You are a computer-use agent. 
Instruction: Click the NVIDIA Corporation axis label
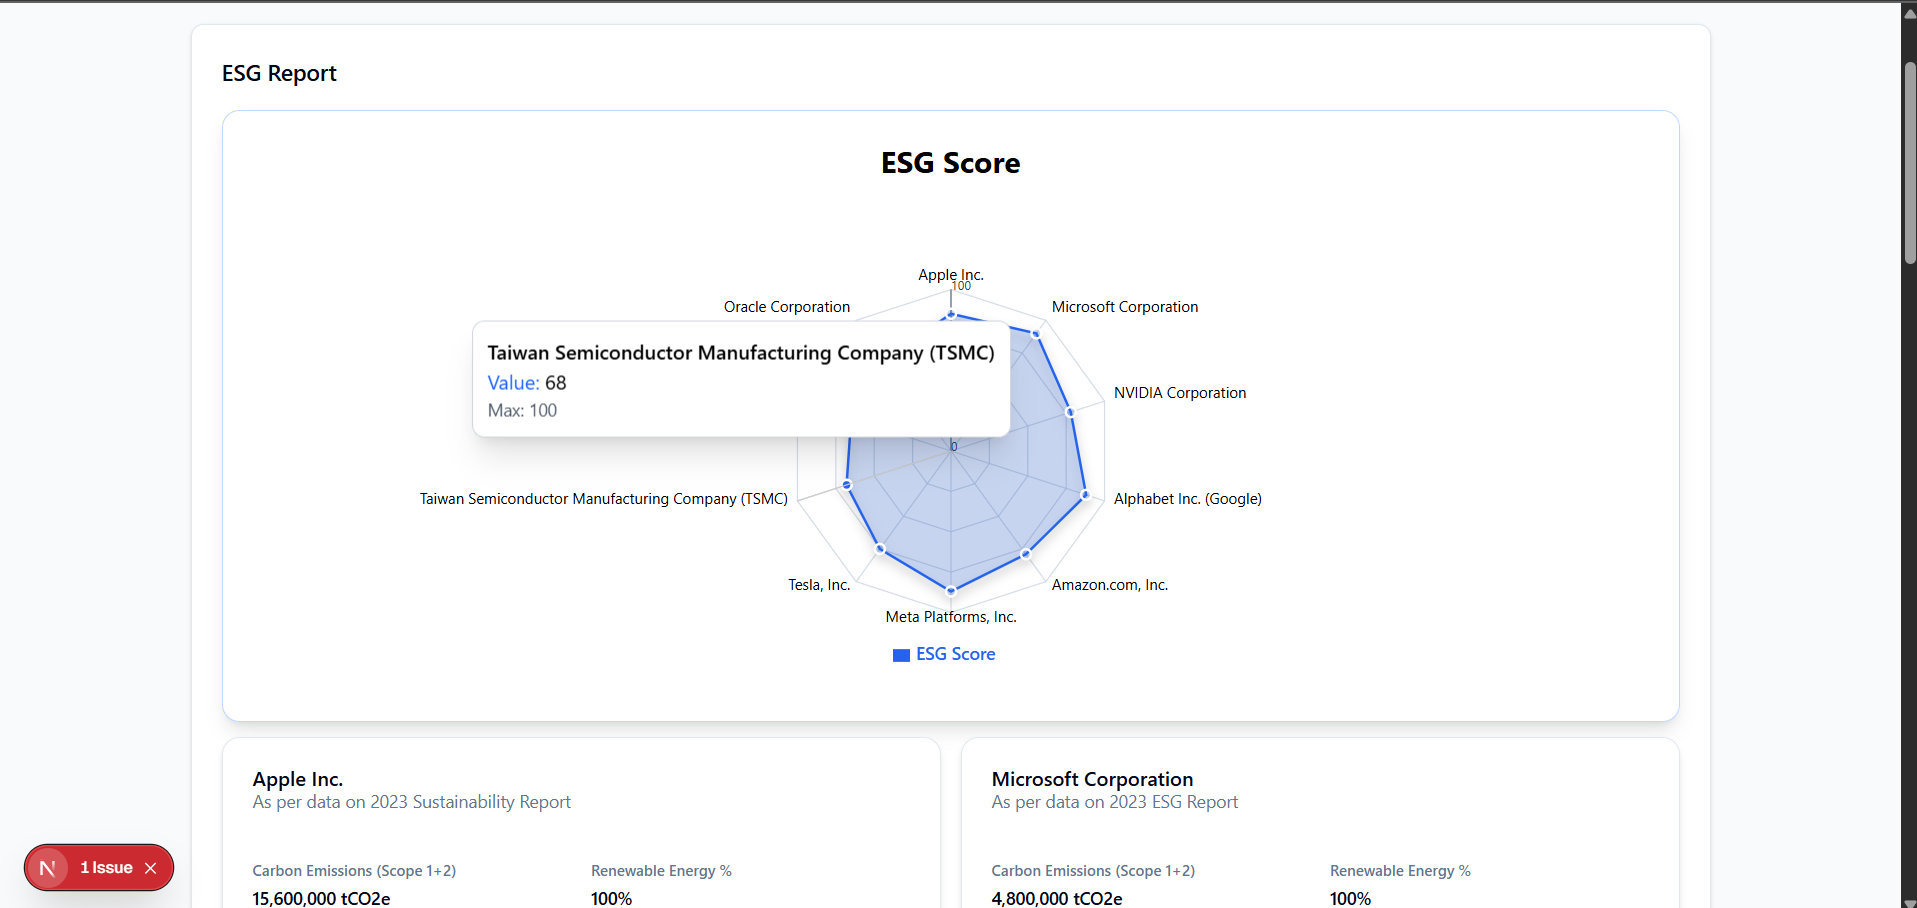click(x=1180, y=393)
